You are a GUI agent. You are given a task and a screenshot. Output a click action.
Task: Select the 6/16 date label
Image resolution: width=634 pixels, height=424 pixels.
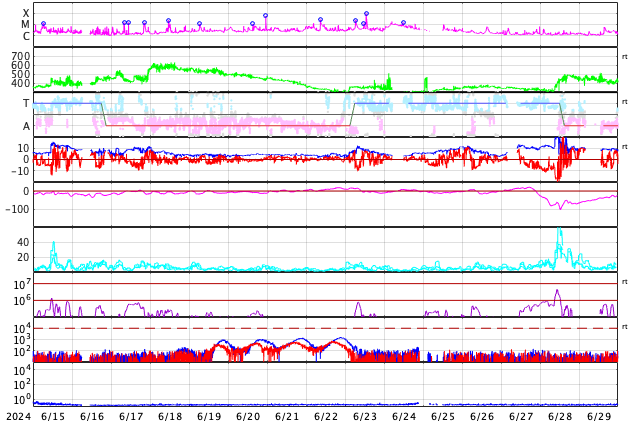pyautogui.click(x=92, y=416)
